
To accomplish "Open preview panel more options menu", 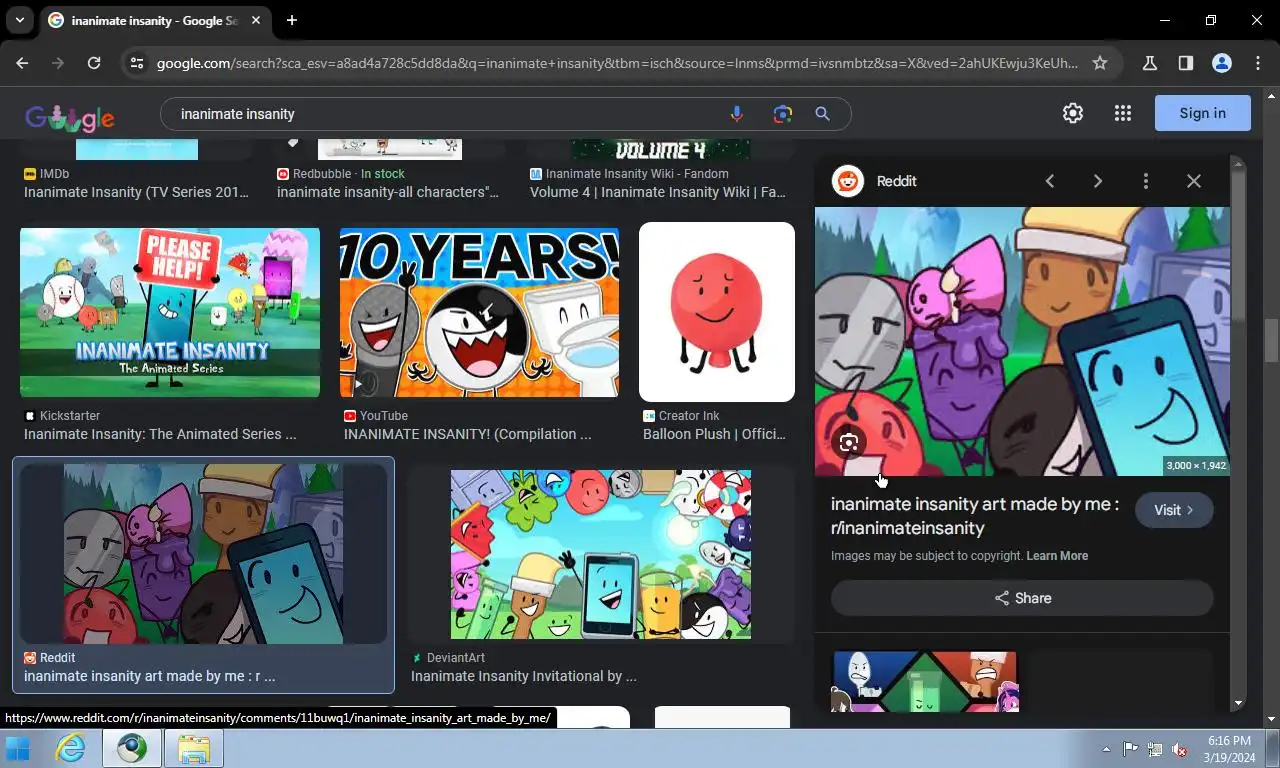I will (1146, 181).
